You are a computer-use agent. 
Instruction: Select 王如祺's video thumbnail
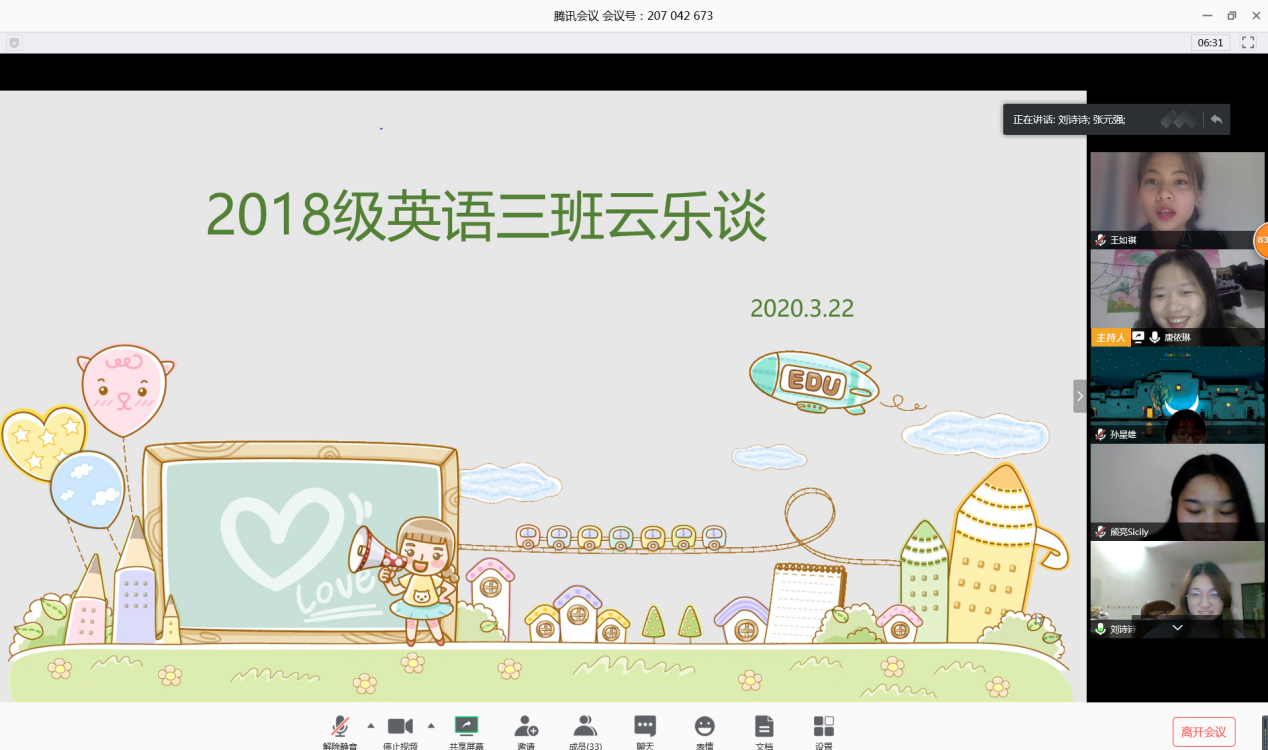[1176, 198]
